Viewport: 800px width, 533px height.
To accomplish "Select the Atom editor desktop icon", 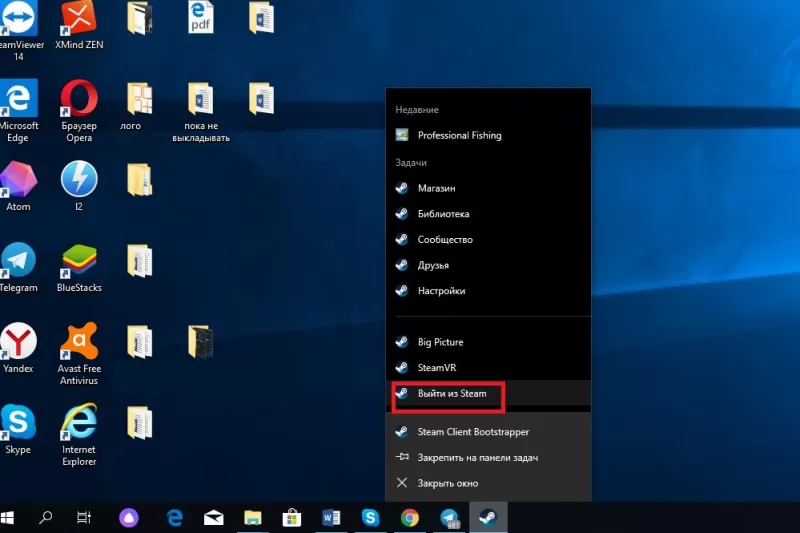I will (18, 180).
